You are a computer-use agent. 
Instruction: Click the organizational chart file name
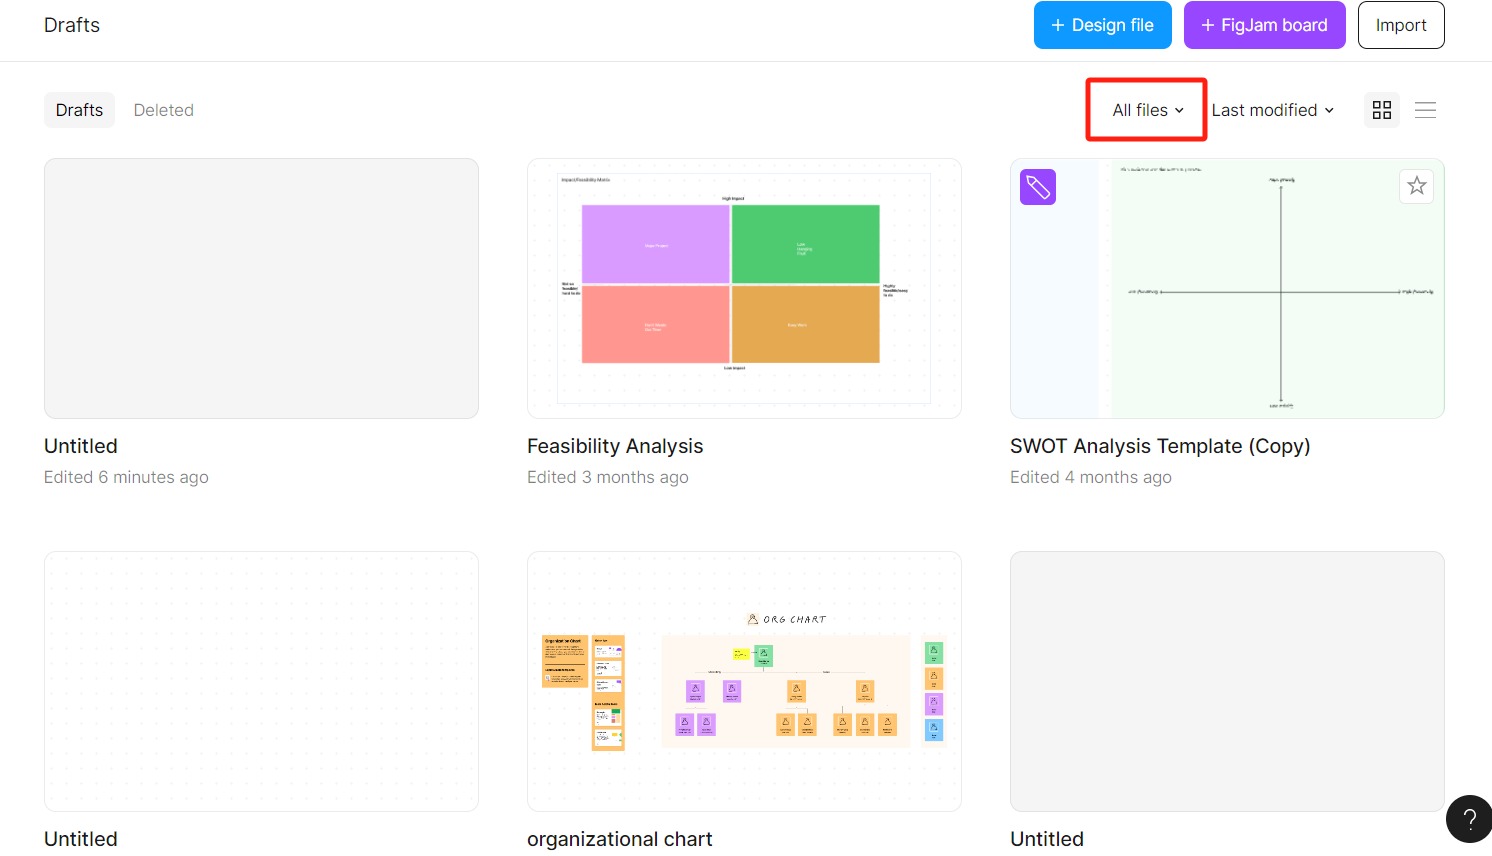tap(620, 839)
